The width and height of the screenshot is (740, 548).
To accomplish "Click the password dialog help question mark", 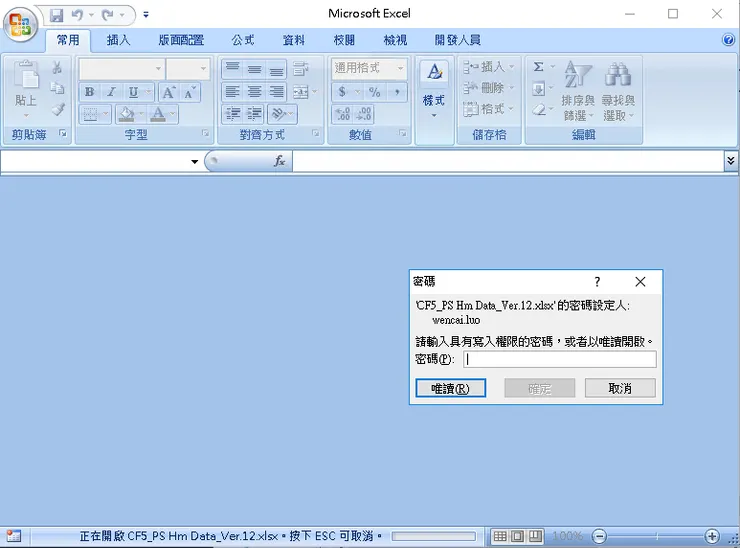I will click(x=597, y=282).
